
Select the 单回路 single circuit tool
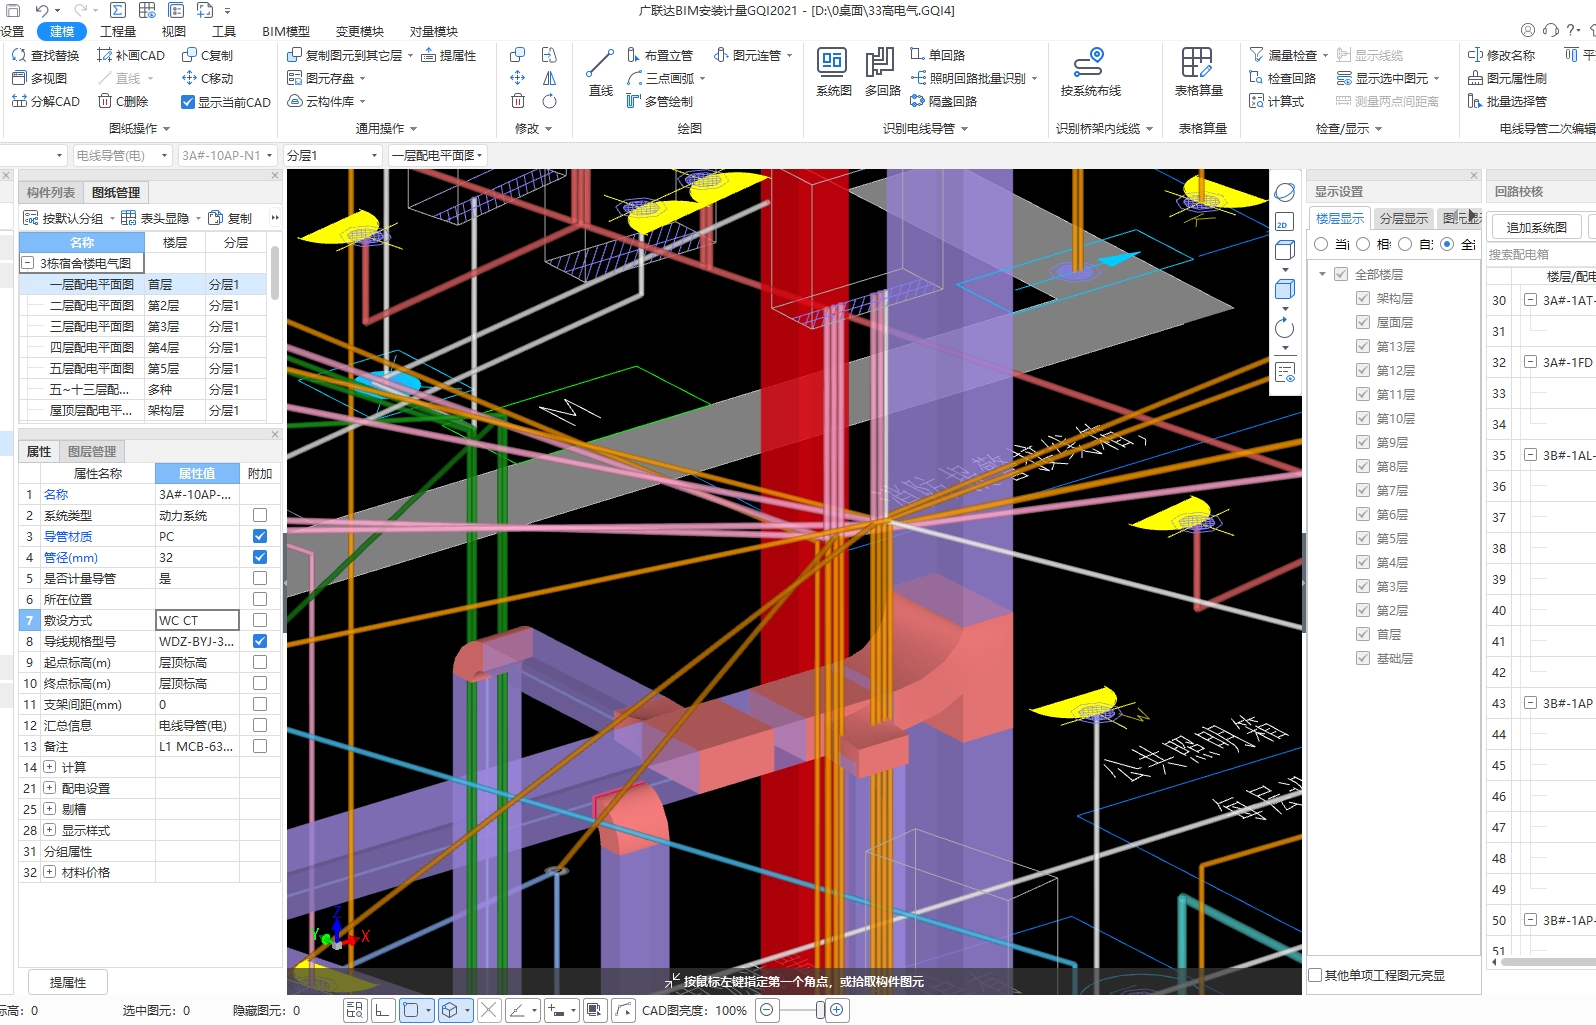[937, 55]
